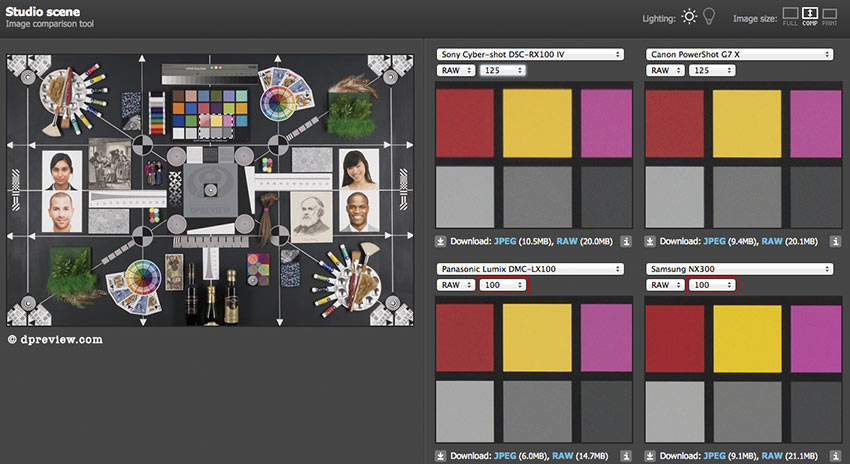Click the download icon under the Panasonic crop
Image resolution: width=850 pixels, height=464 pixels.
441,456
